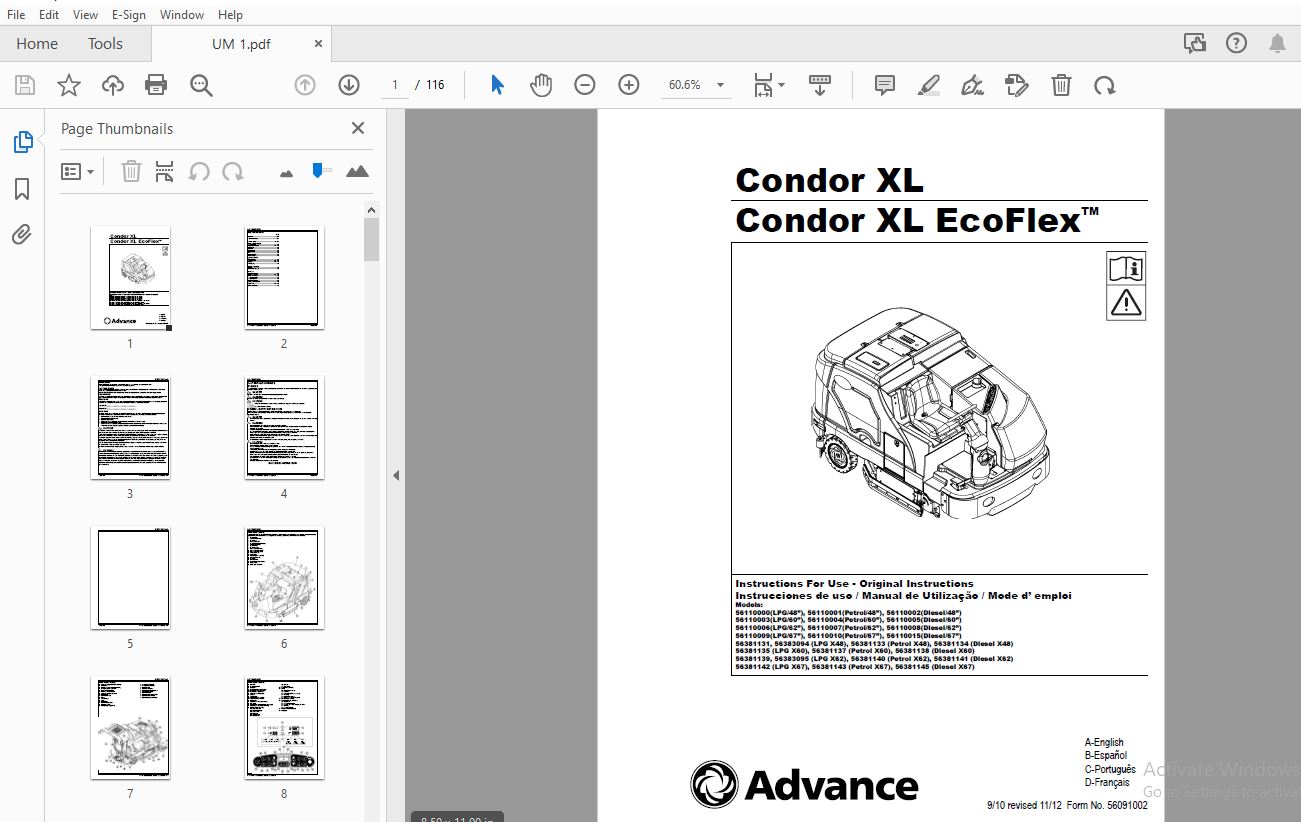Open the Edit PDF tool icon
Image resolution: width=1301 pixels, height=822 pixels.
tap(1016, 85)
